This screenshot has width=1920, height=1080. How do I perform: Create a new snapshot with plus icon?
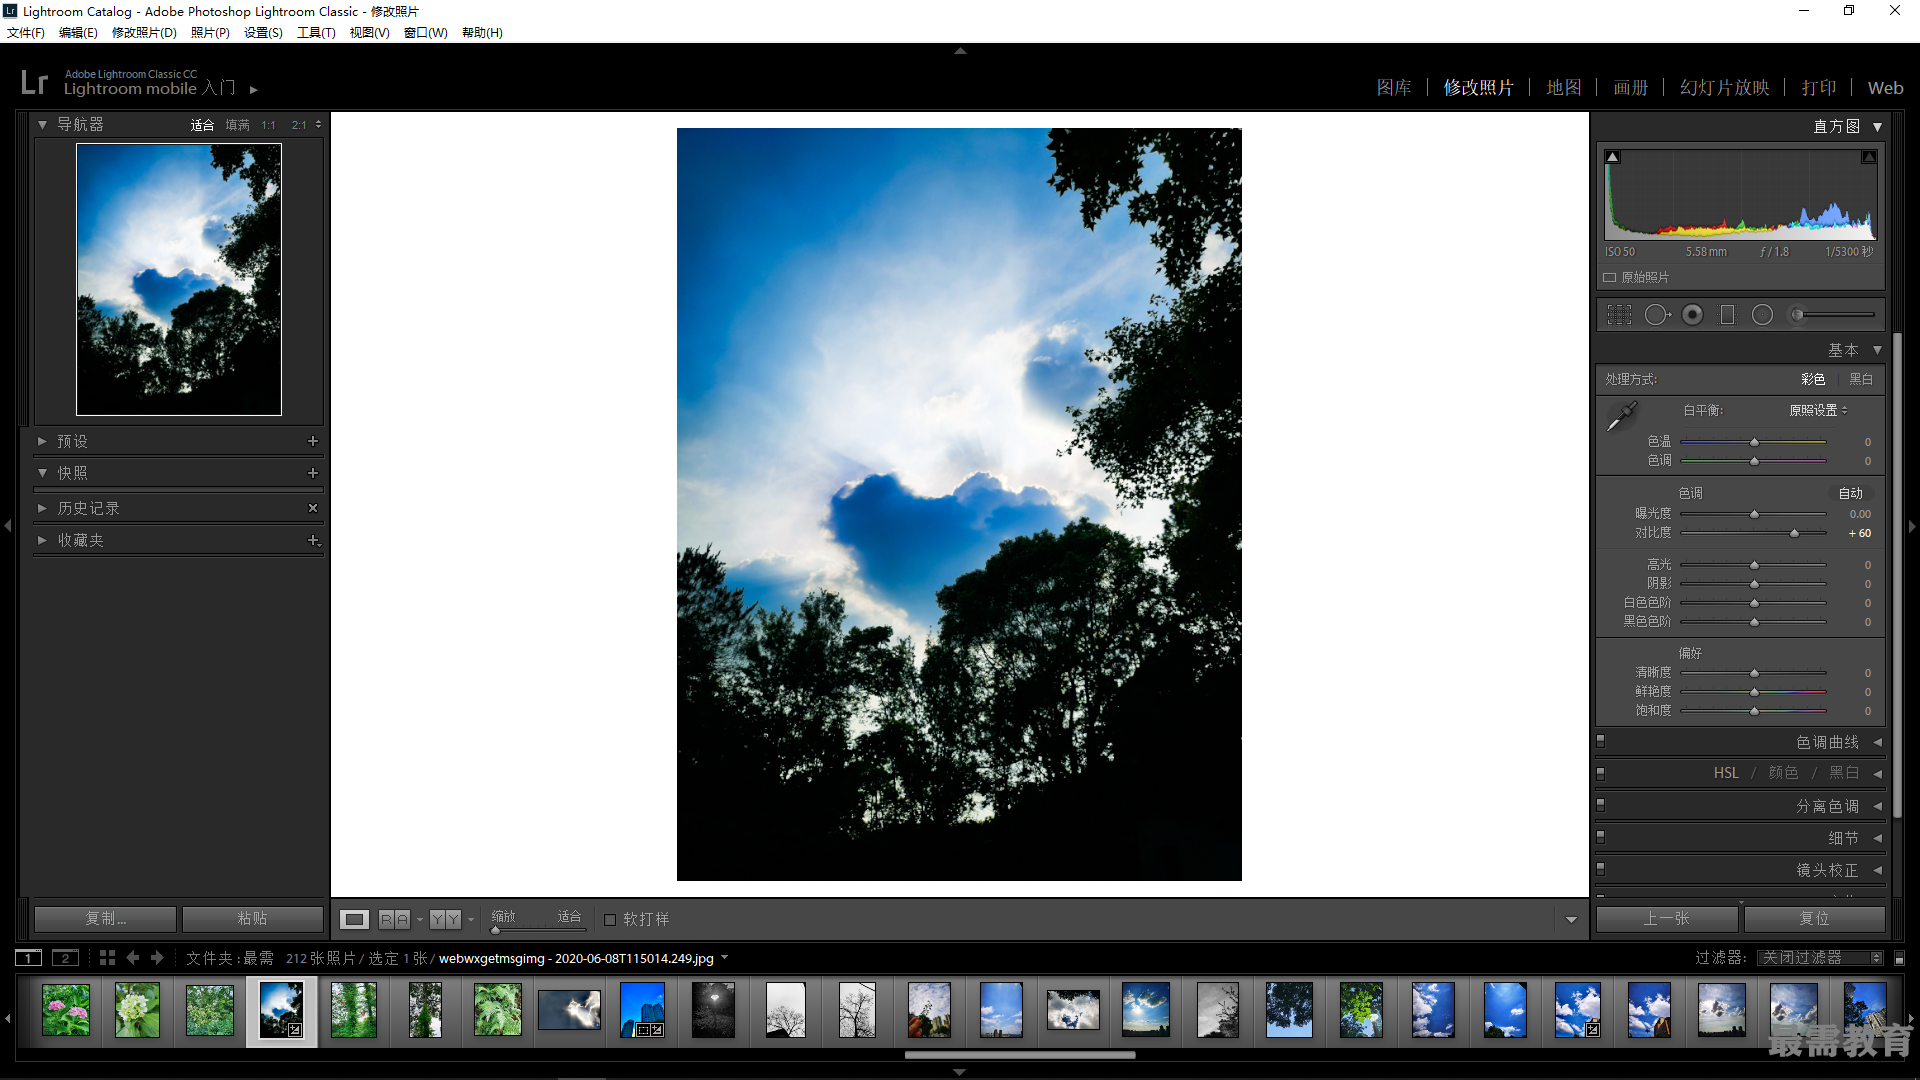313,473
